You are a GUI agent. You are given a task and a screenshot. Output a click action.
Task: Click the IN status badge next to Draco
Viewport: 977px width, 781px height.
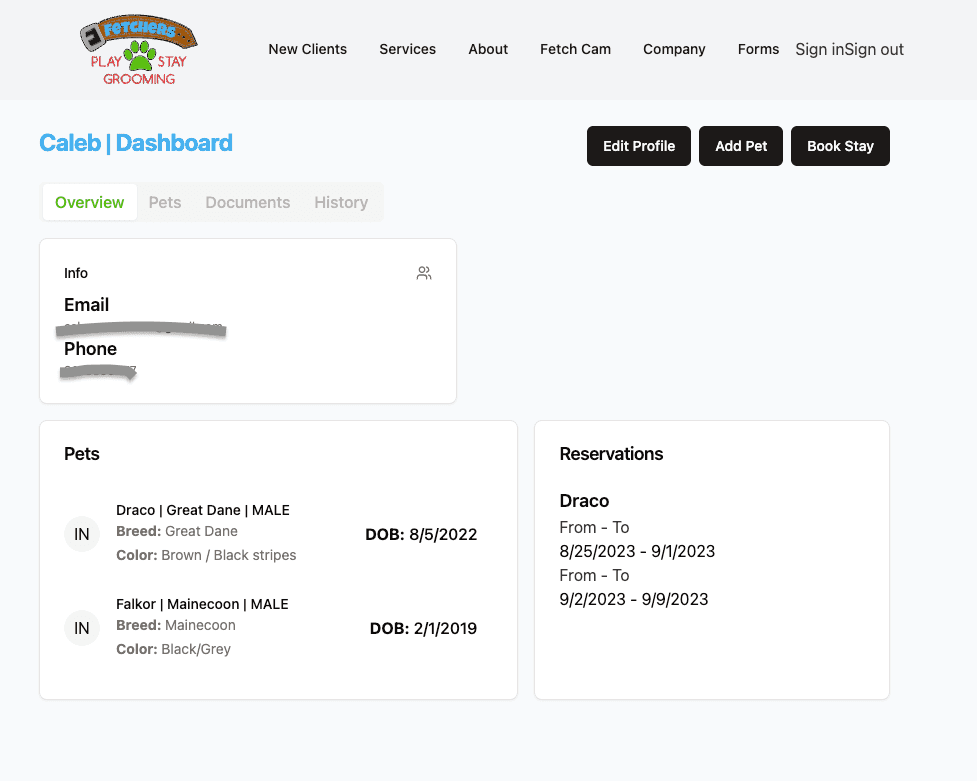tap(81, 534)
